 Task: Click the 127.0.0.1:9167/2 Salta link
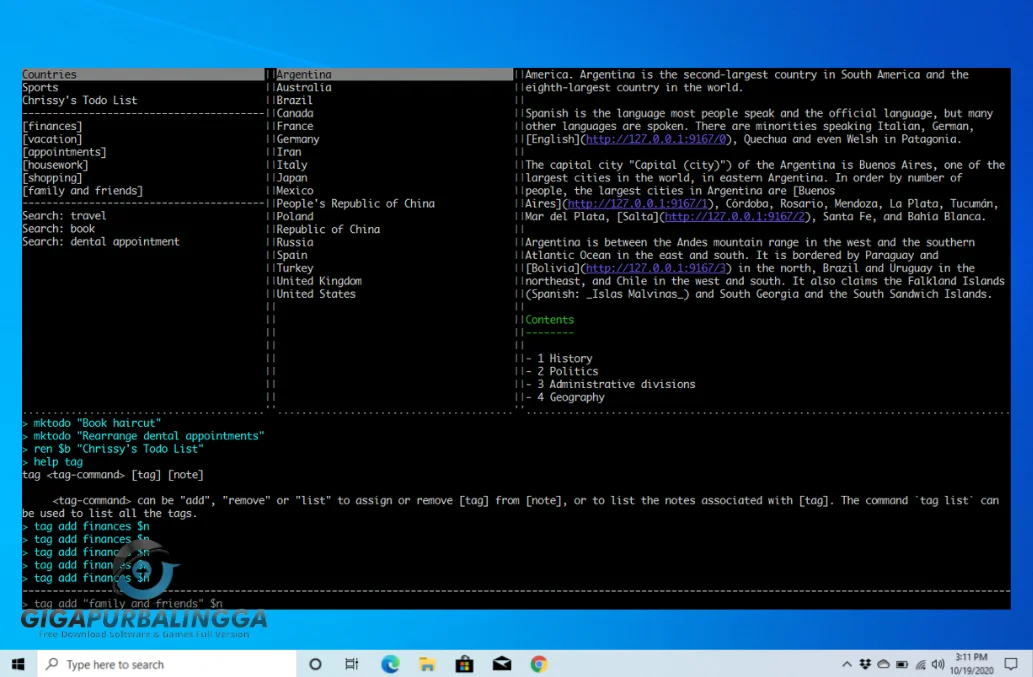coord(735,217)
